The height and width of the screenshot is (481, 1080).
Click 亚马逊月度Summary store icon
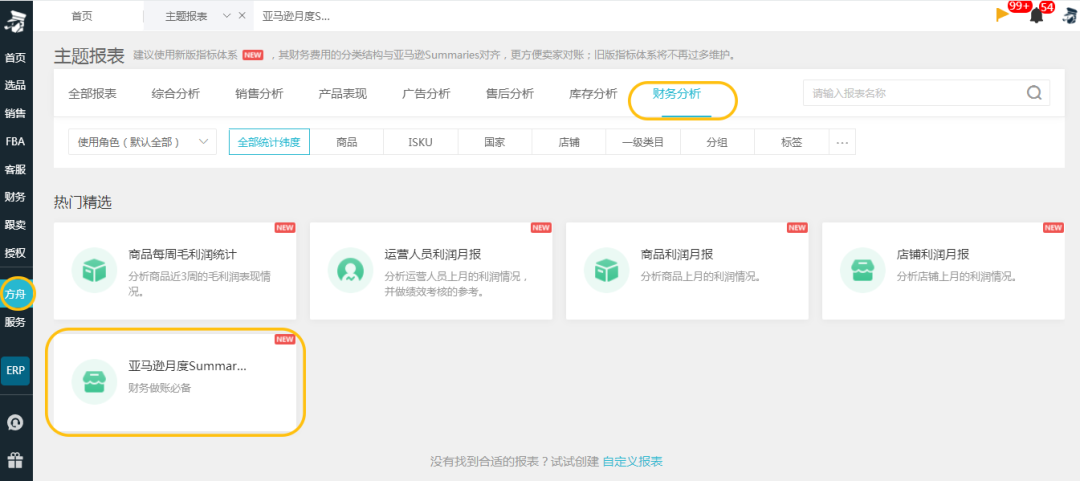(94, 382)
